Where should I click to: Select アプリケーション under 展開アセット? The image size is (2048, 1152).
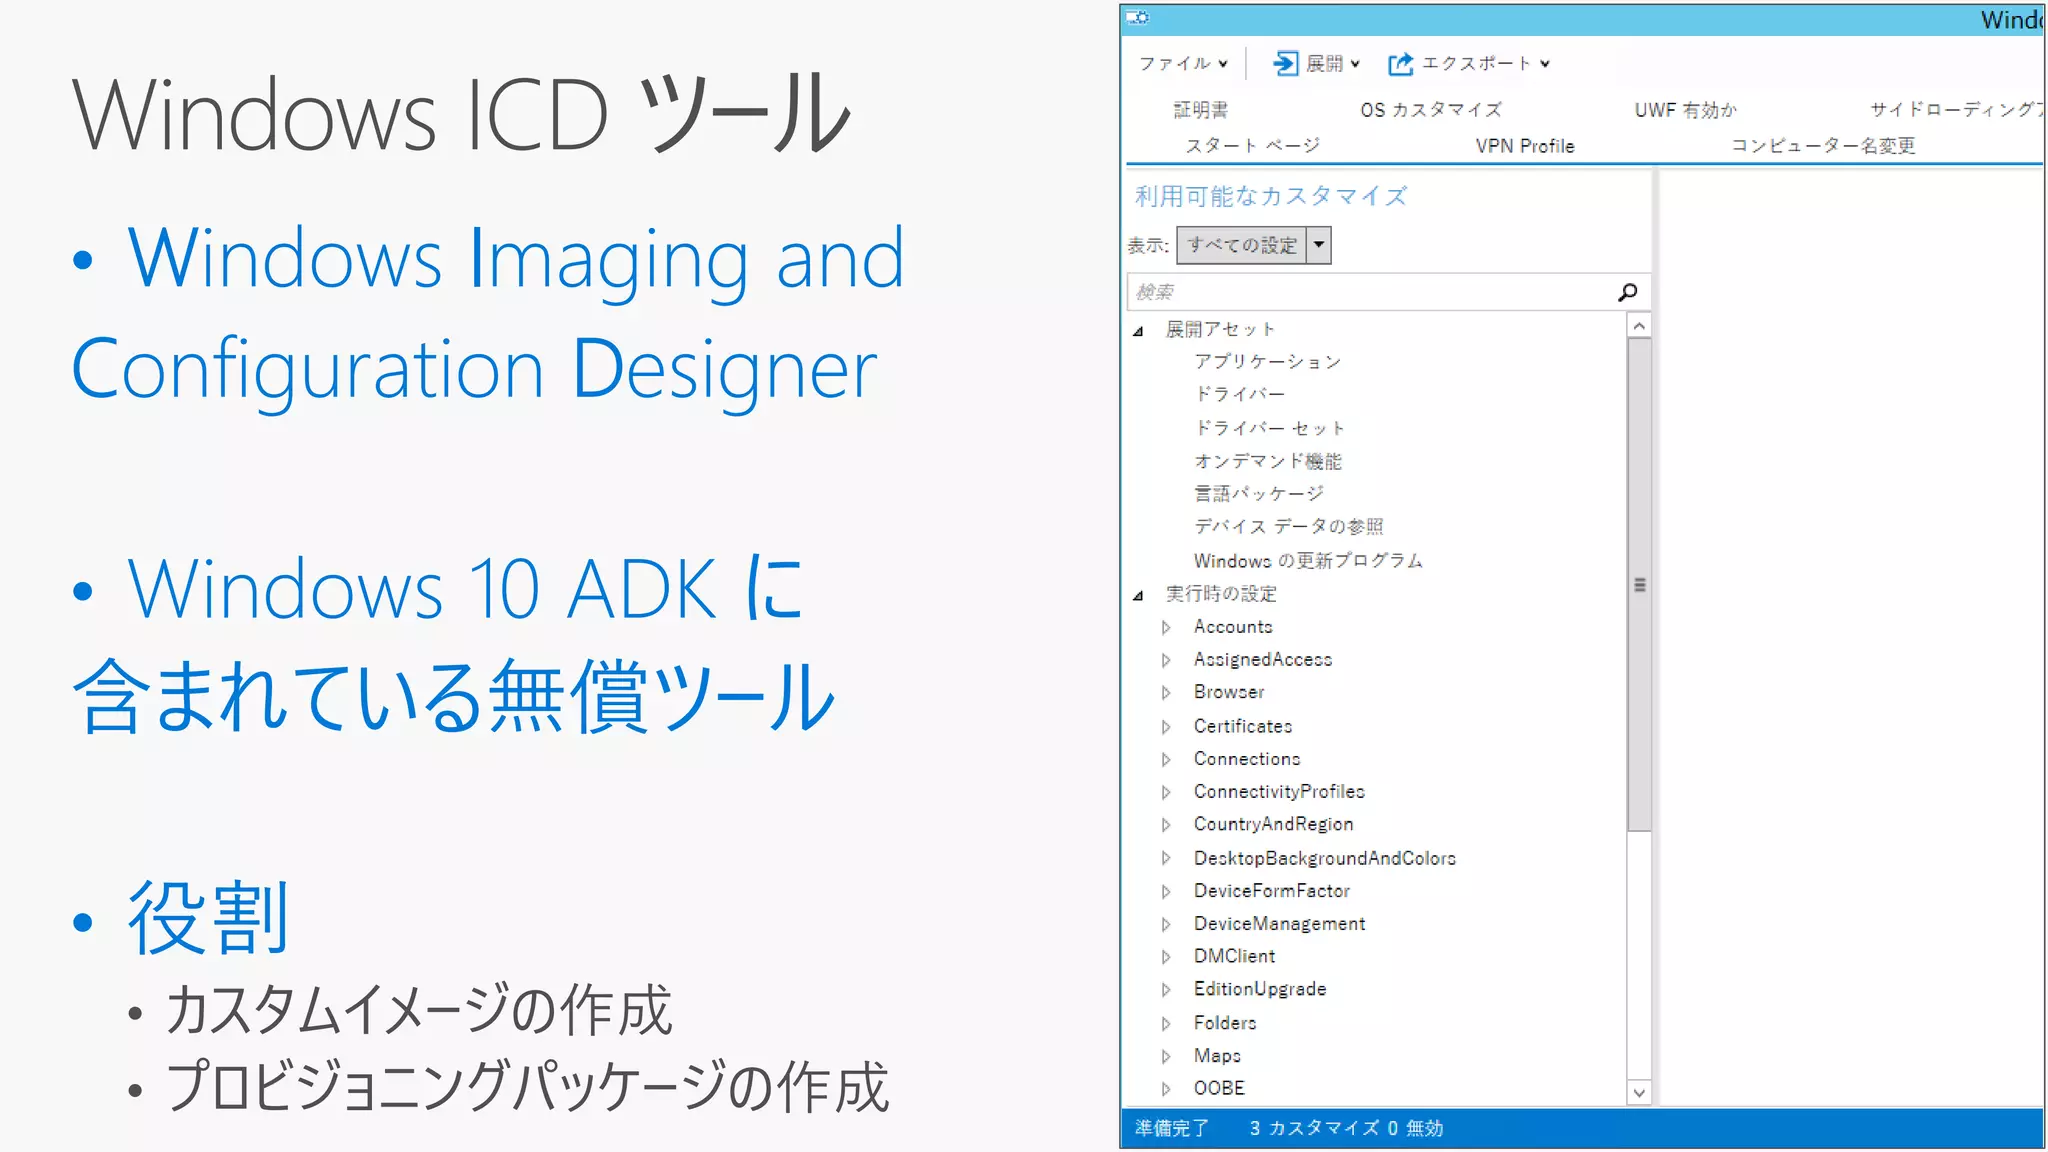tap(1267, 362)
